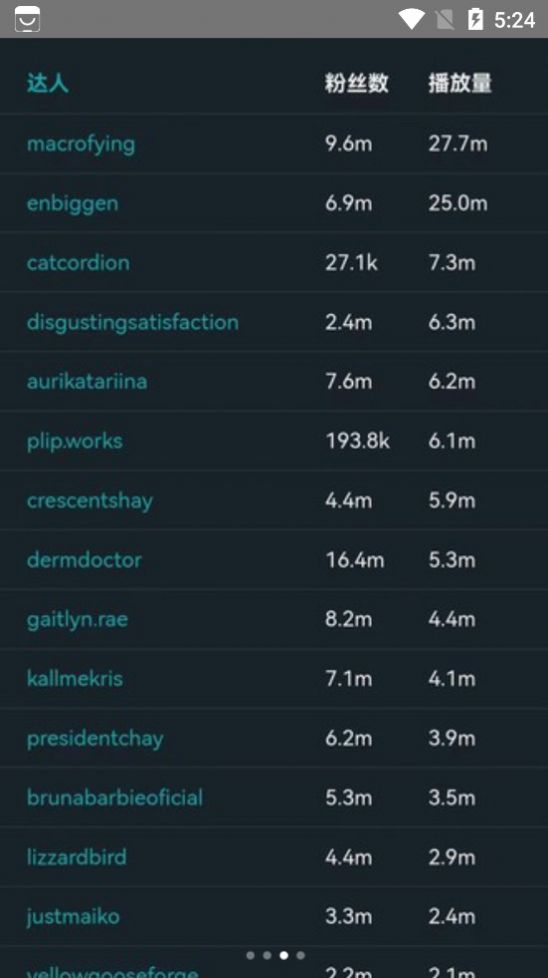
Task: Tap the active third page dot
Action: 284,955
